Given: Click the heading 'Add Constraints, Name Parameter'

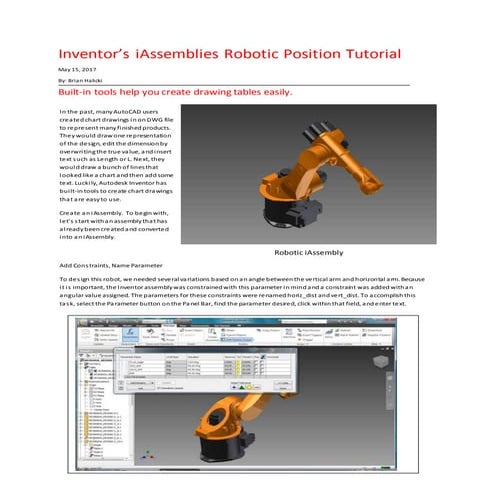Looking at the screenshot, I should (x=111, y=265).
